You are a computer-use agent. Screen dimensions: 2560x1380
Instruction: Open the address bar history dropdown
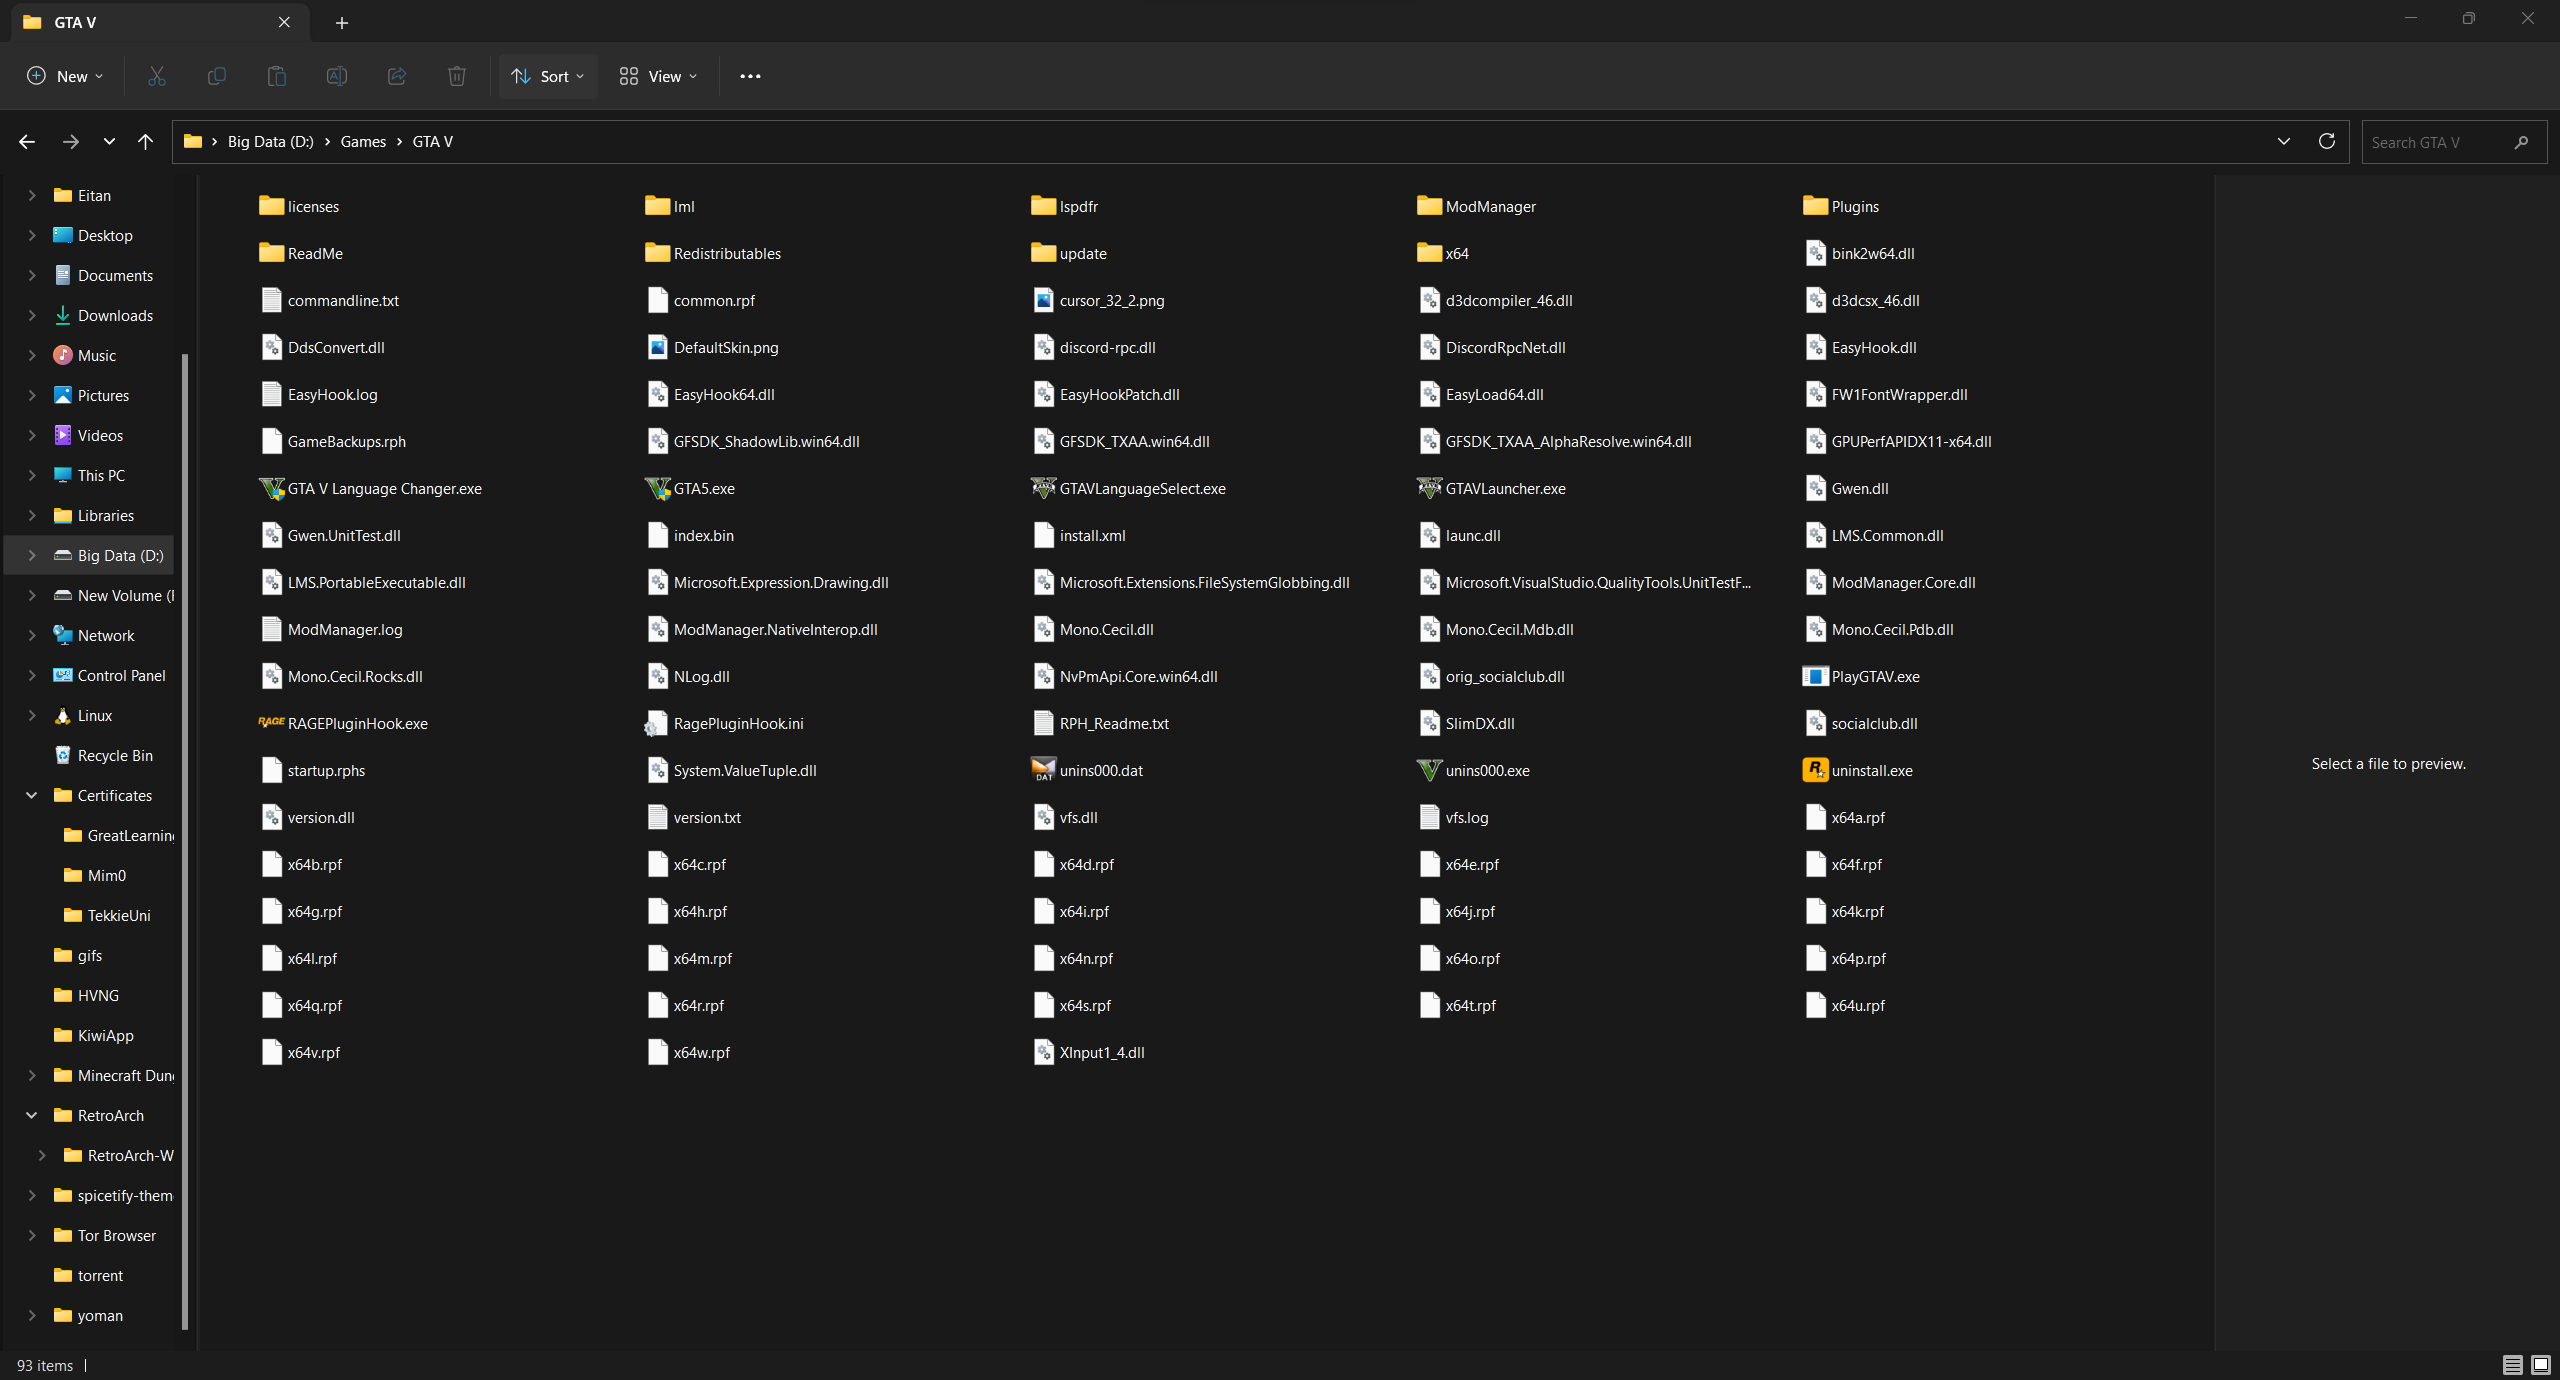click(x=2283, y=141)
